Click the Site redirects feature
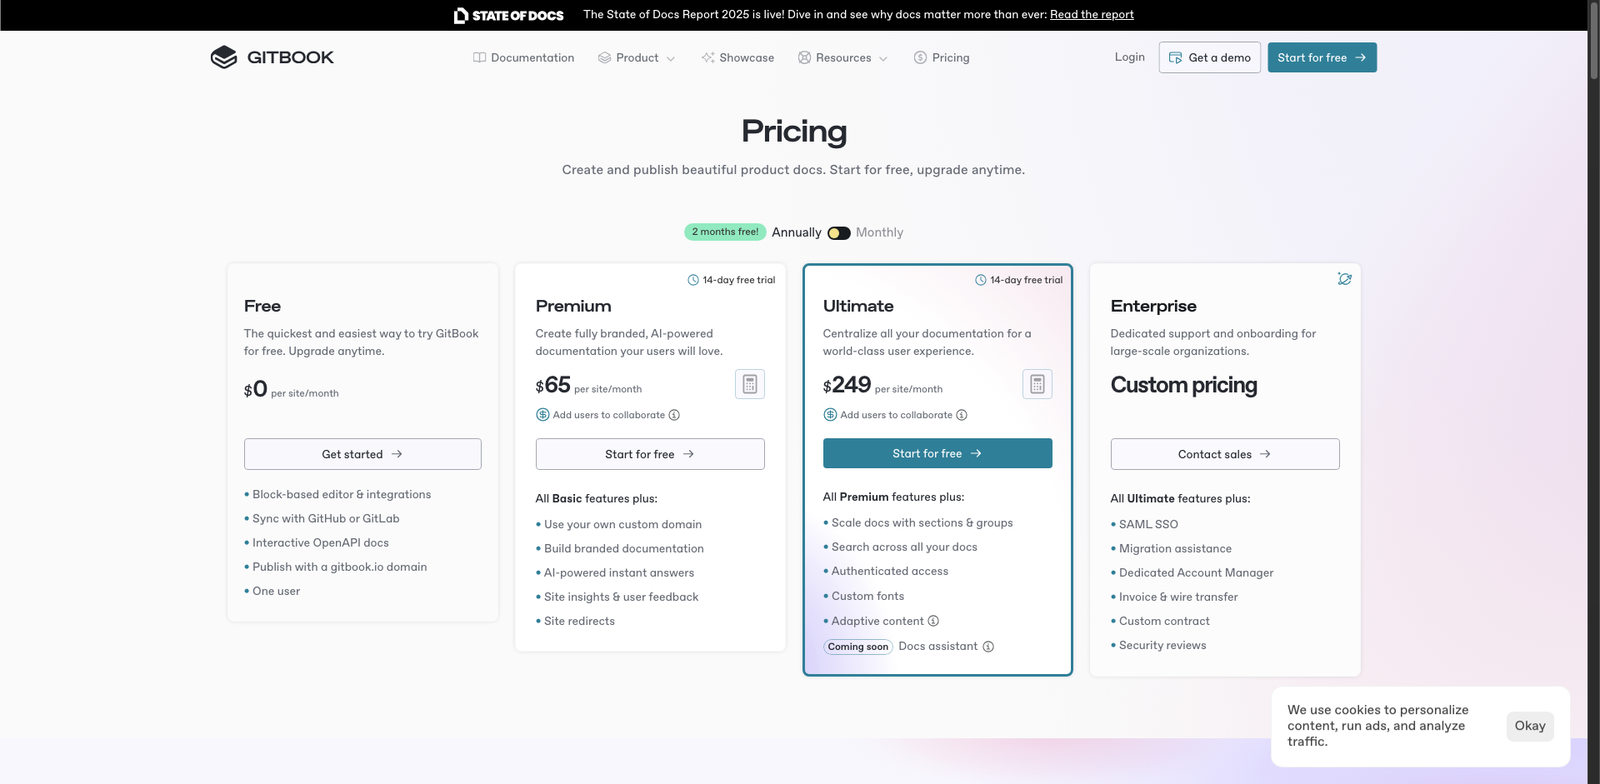1600x784 pixels. (x=579, y=621)
